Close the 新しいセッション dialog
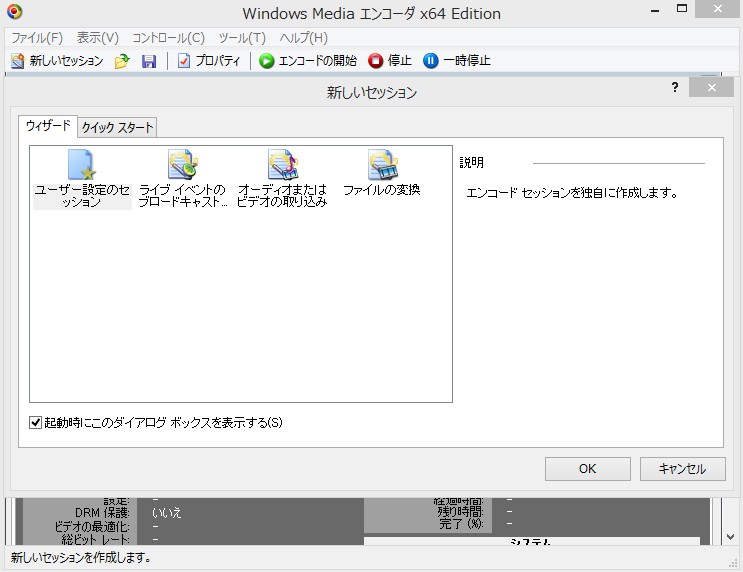The height and width of the screenshot is (572, 743). click(711, 87)
